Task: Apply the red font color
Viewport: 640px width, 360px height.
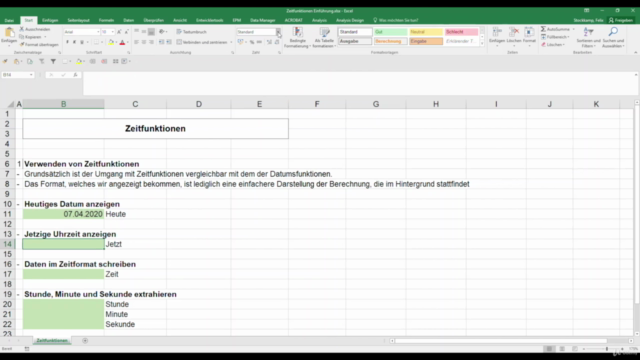Action: [122, 42]
